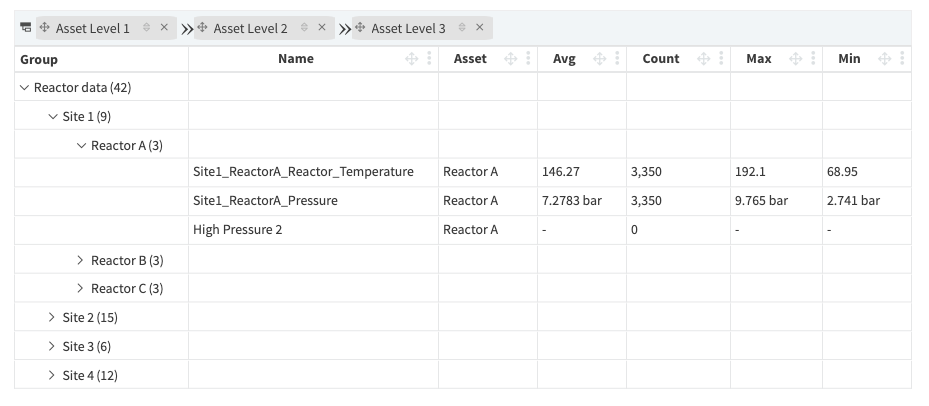Click the 2.741 bar min value
The width and height of the screenshot is (929, 406).
click(x=853, y=201)
